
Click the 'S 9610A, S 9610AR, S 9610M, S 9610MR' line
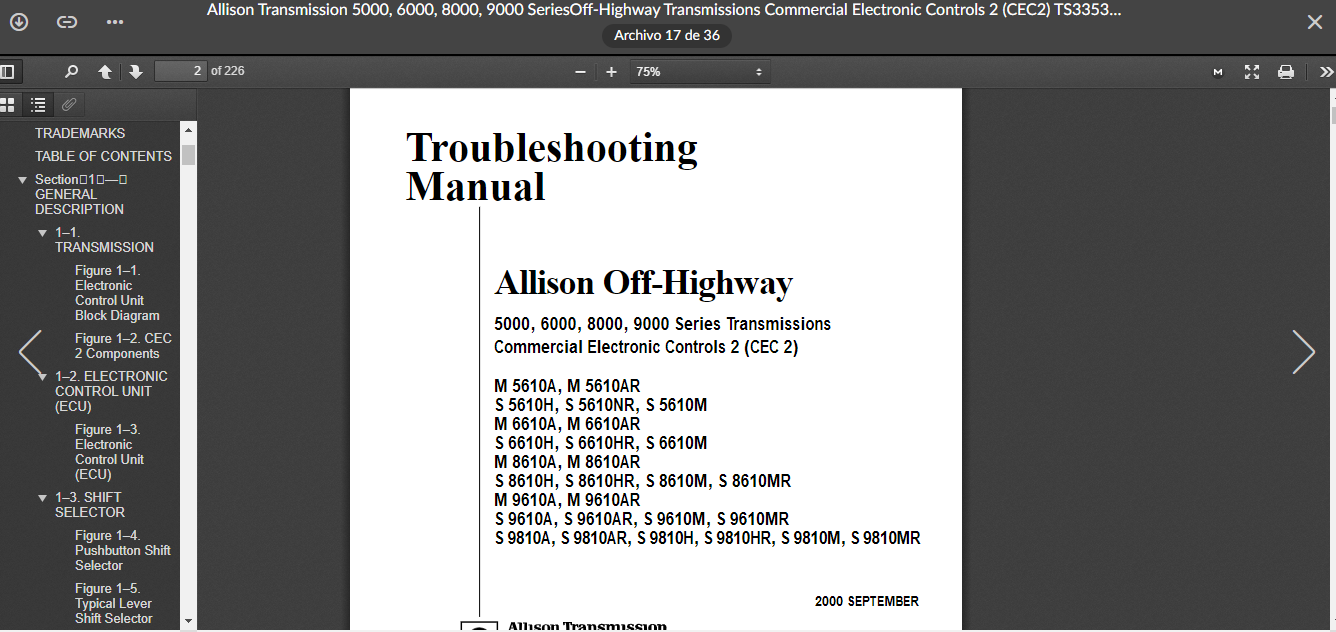tap(641, 519)
